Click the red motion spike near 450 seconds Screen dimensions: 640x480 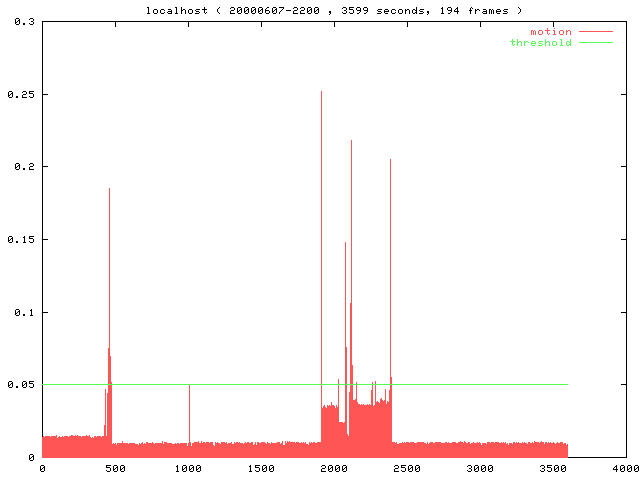coord(109,250)
